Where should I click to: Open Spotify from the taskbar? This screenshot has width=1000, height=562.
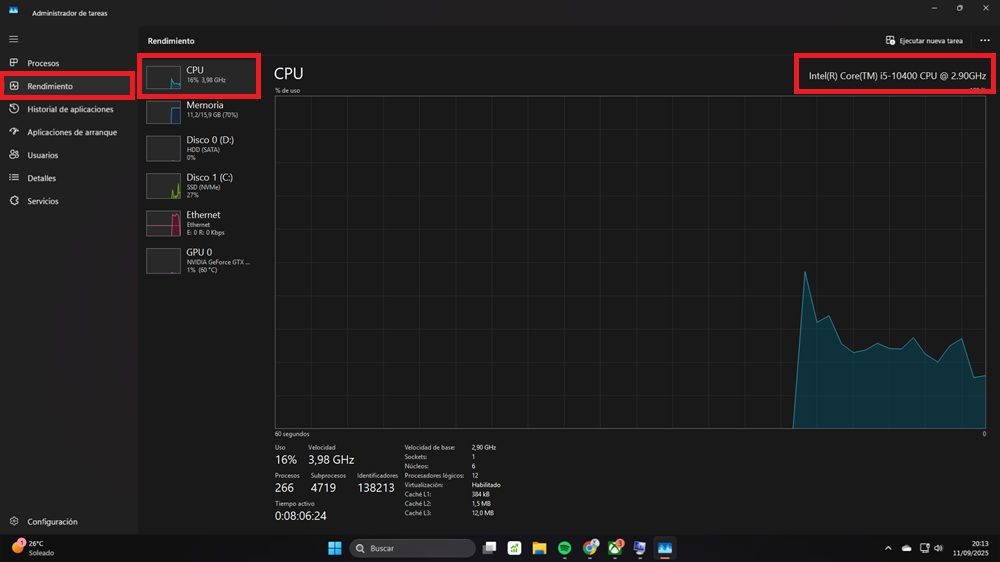click(x=564, y=548)
